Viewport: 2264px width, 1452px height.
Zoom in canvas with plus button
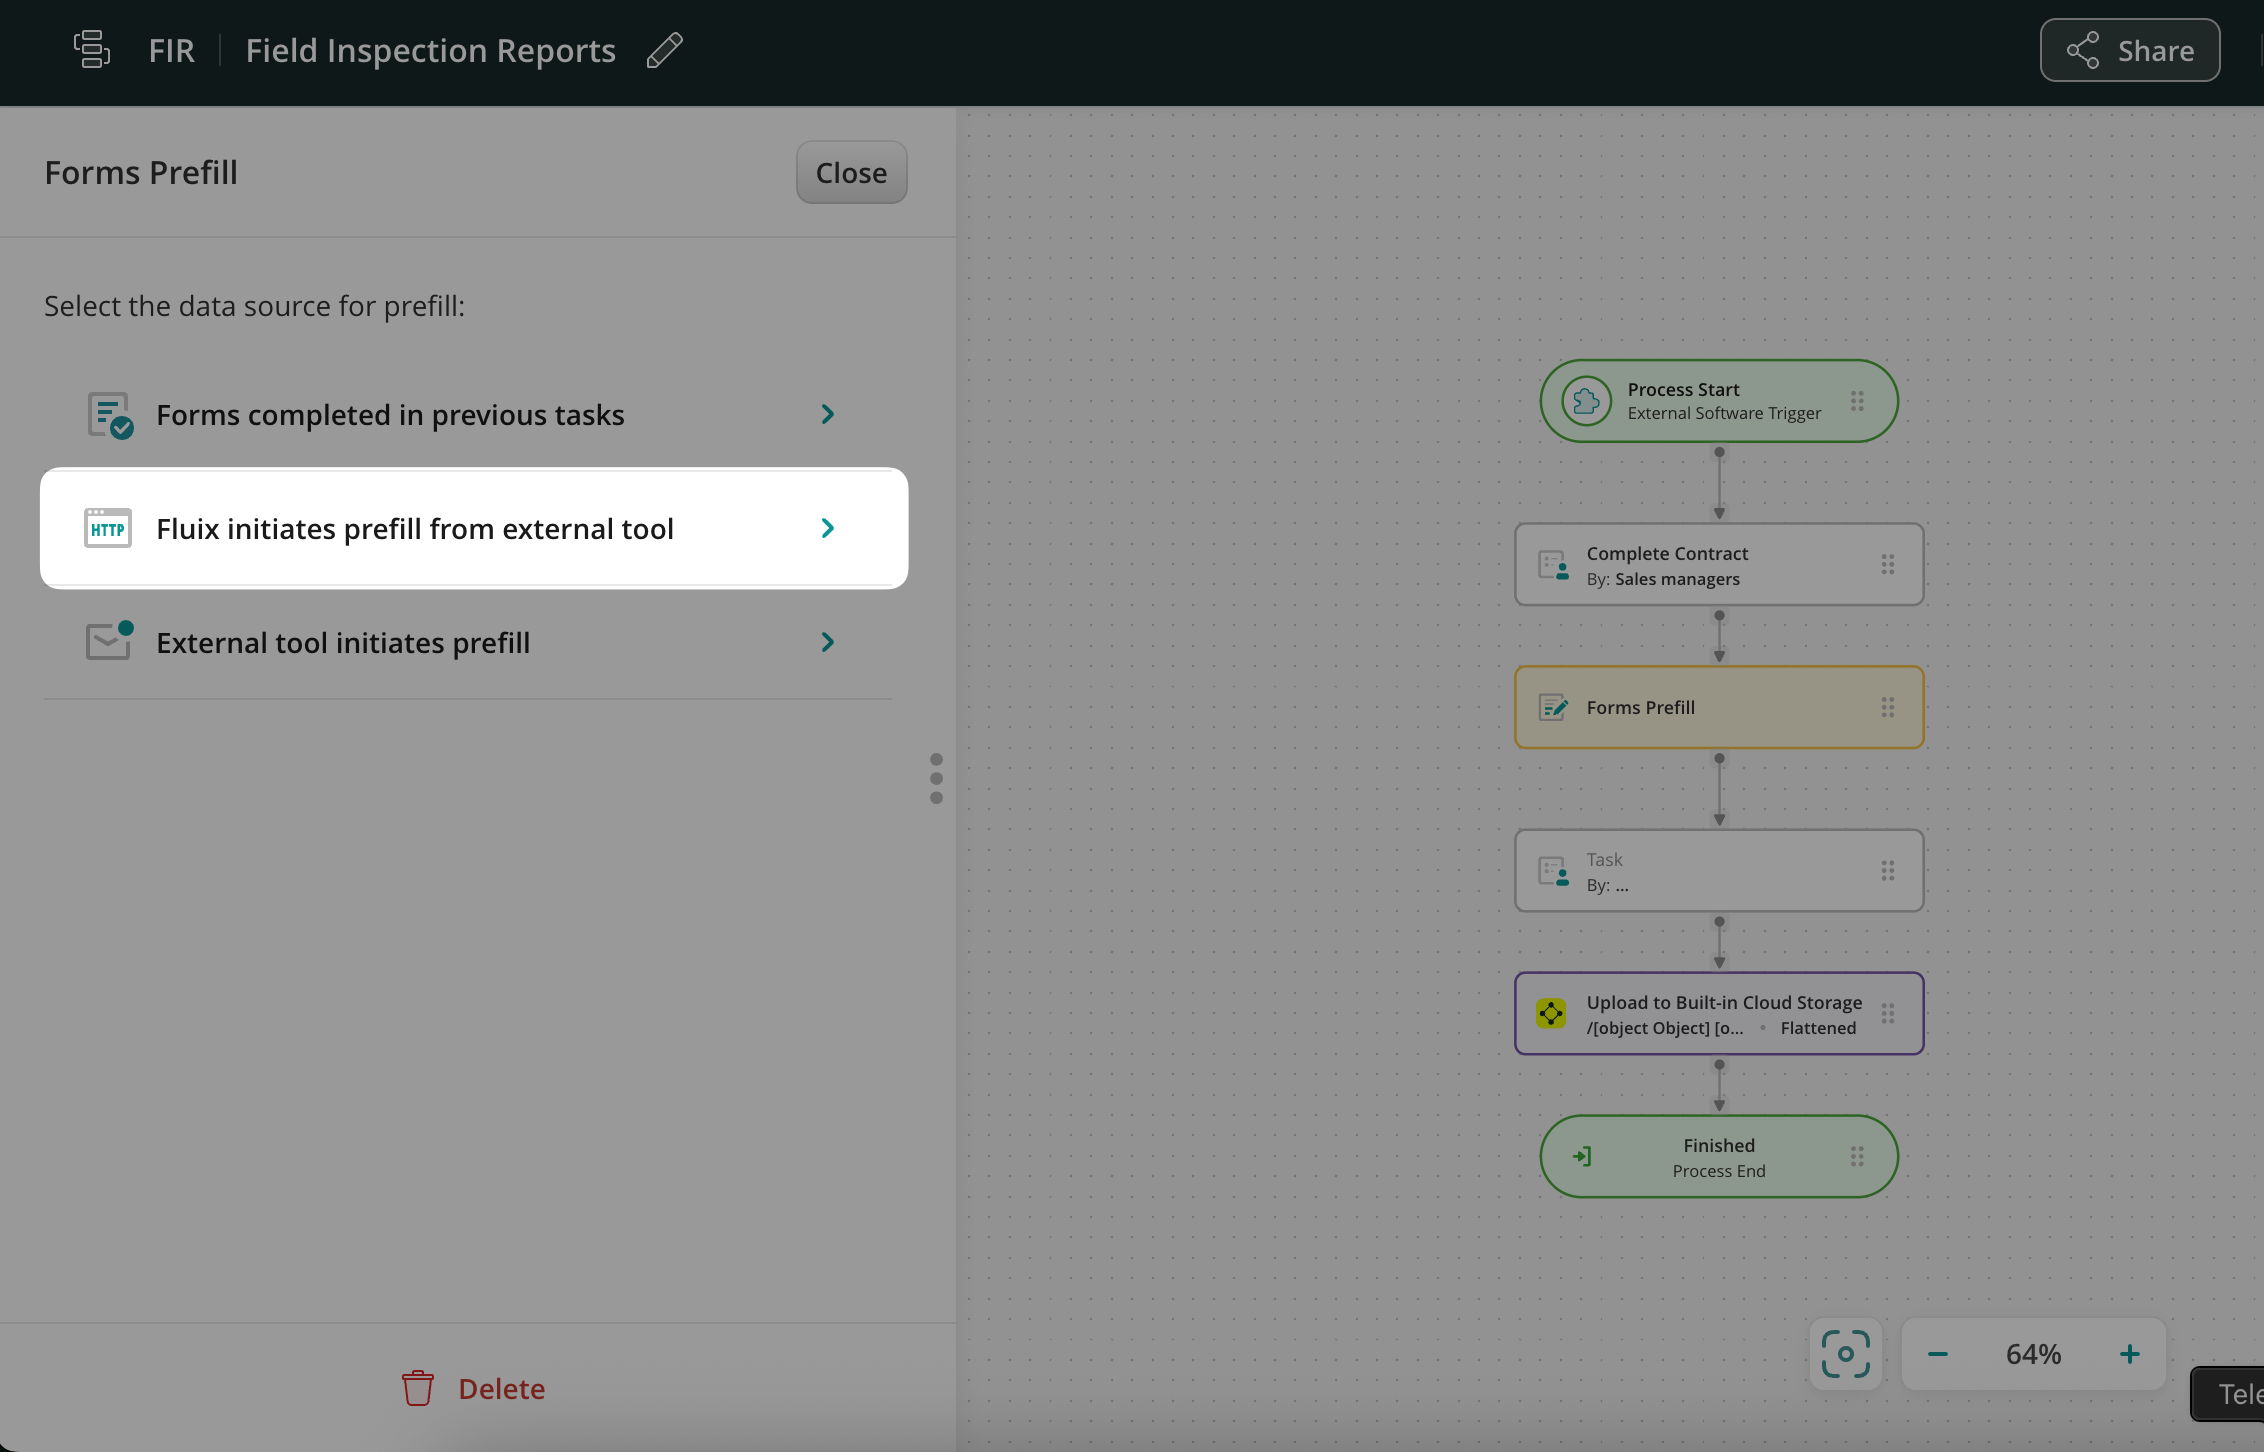[2129, 1354]
